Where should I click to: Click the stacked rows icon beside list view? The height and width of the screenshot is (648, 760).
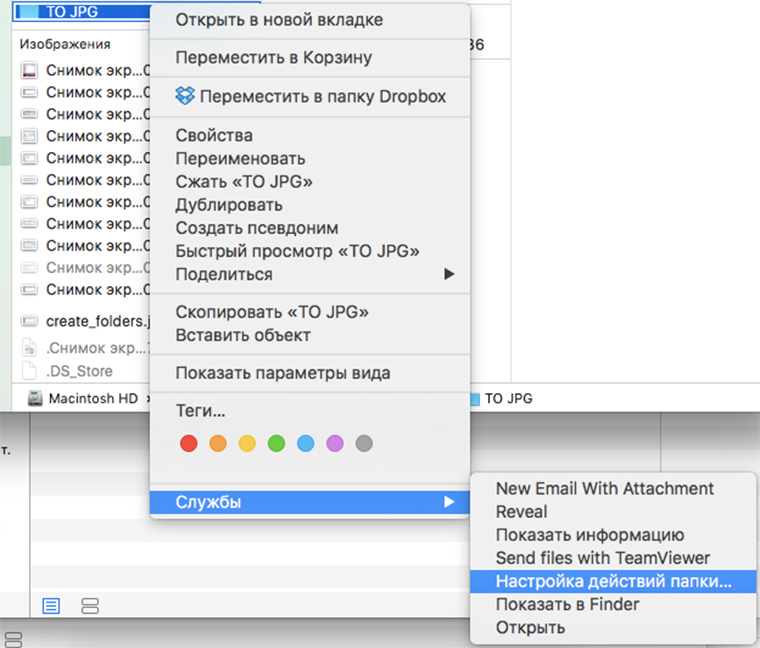tap(90, 606)
